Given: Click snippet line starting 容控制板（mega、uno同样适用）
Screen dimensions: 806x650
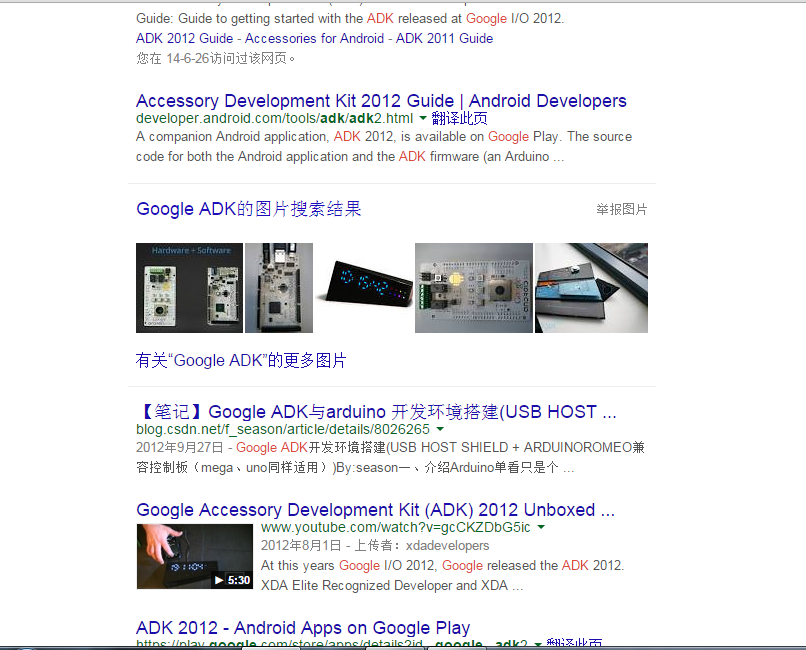Looking at the screenshot, I should [x=355, y=468].
